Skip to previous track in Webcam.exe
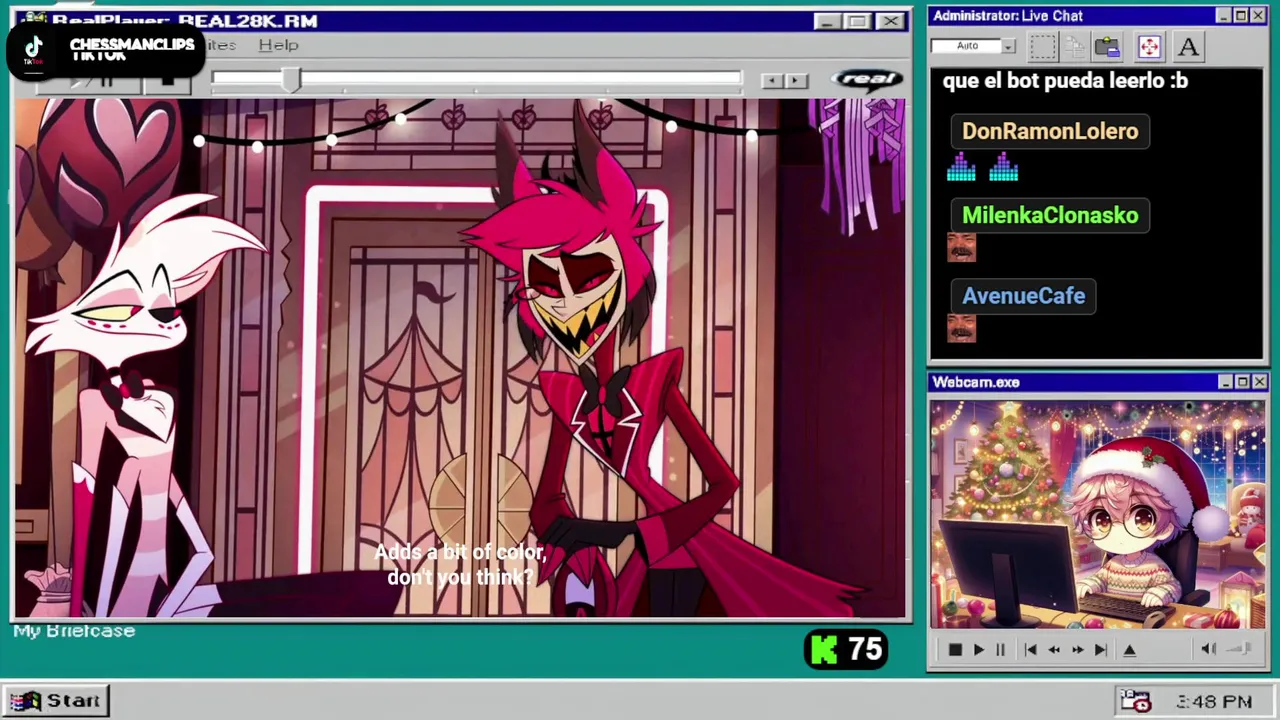 point(1030,650)
